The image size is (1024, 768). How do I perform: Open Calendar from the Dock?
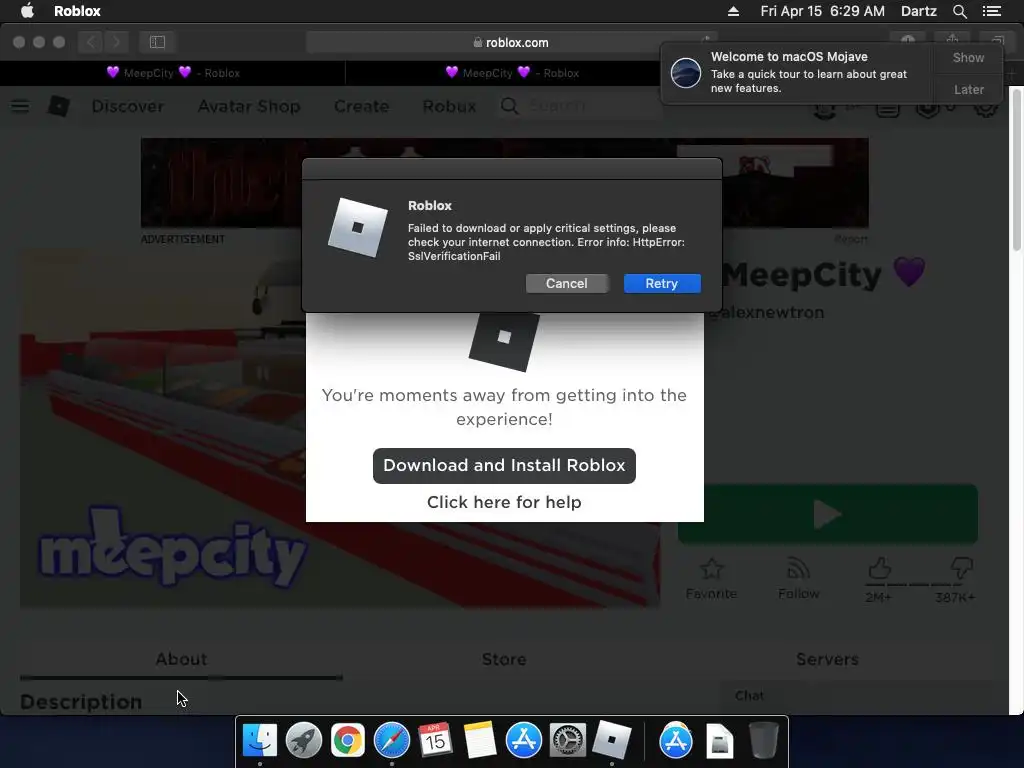tap(435, 740)
